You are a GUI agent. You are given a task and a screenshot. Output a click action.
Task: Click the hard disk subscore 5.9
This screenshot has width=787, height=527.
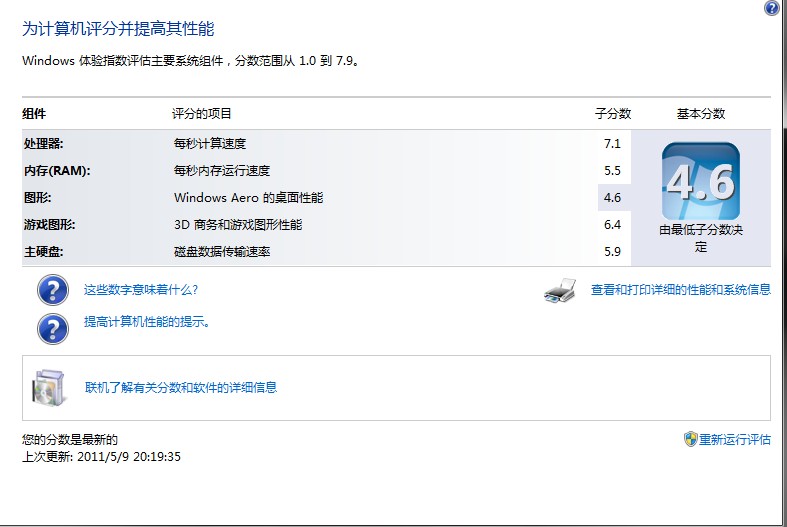[612, 252]
